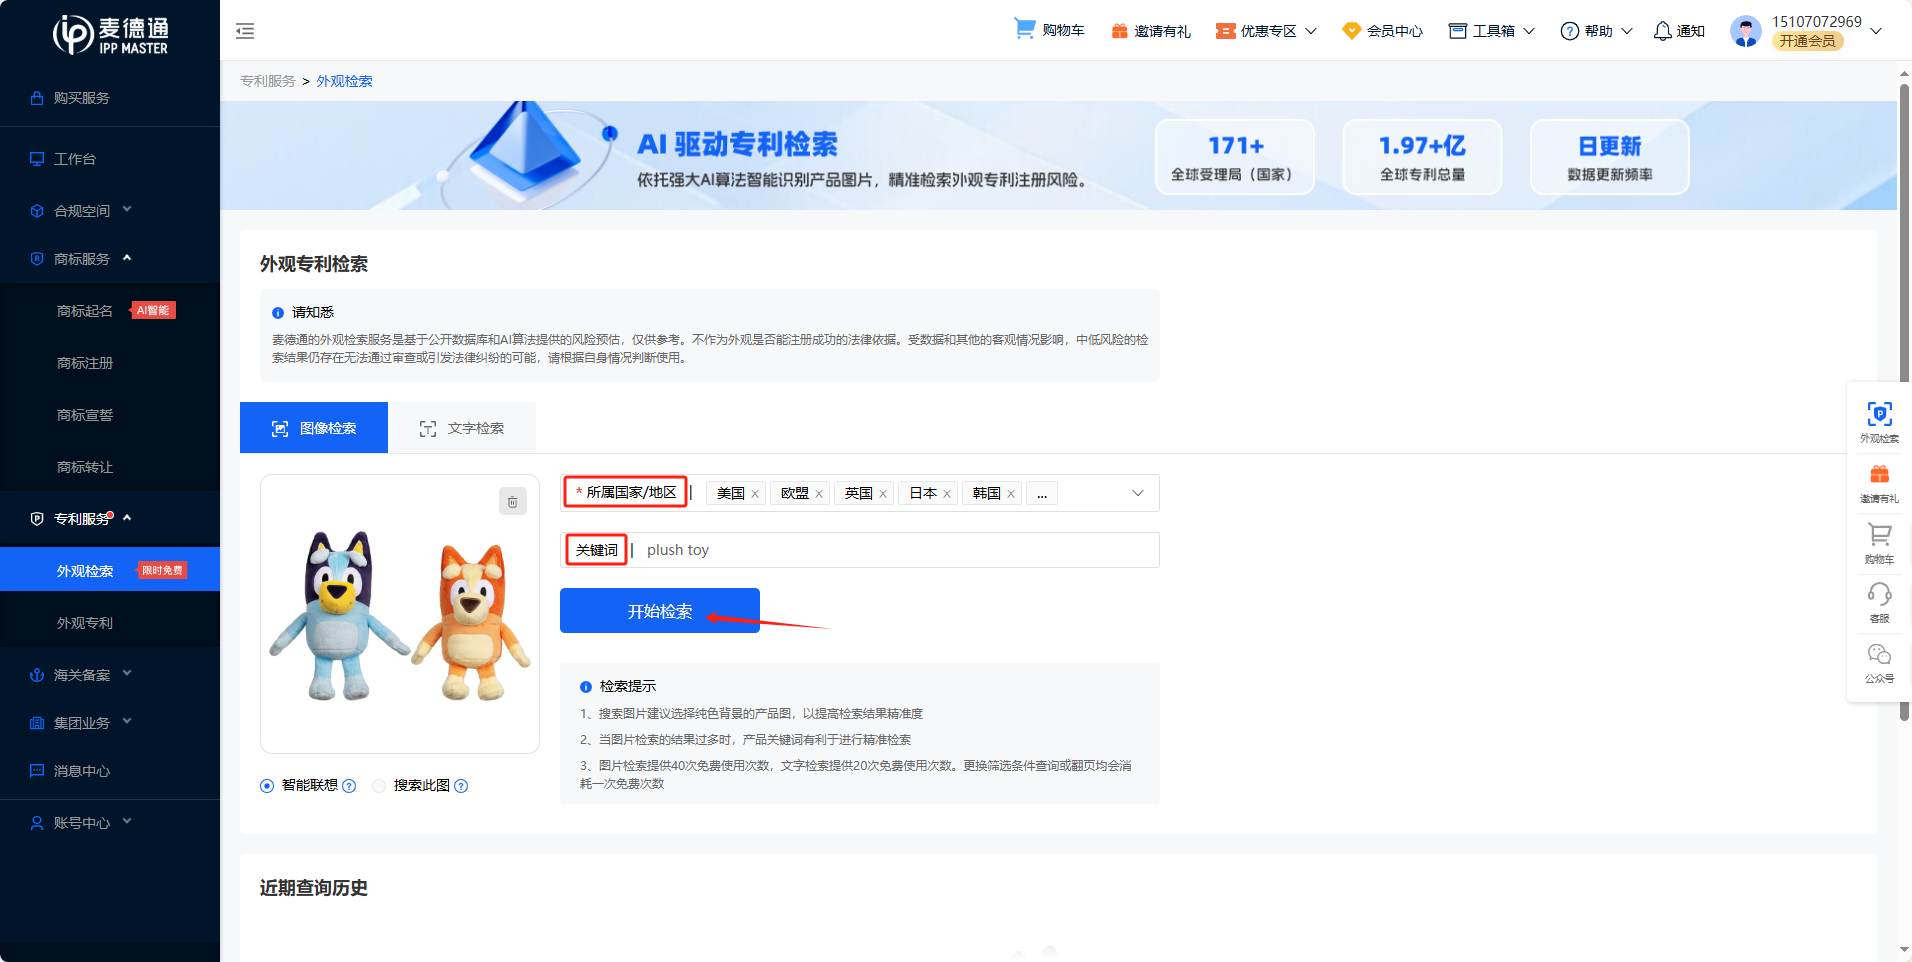Image resolution: width=1912 pixels, height=962 pixels.
Task: Click the 专利服务 breadcrumb link
Action: 268,81
